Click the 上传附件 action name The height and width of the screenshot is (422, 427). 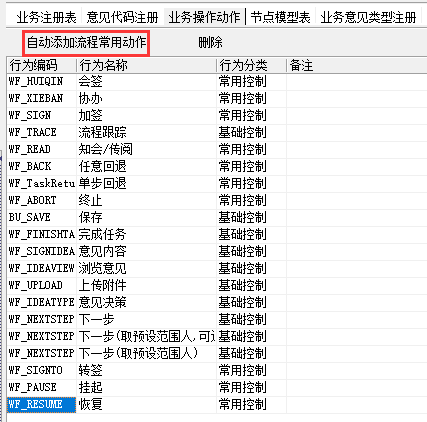point(103,286)
